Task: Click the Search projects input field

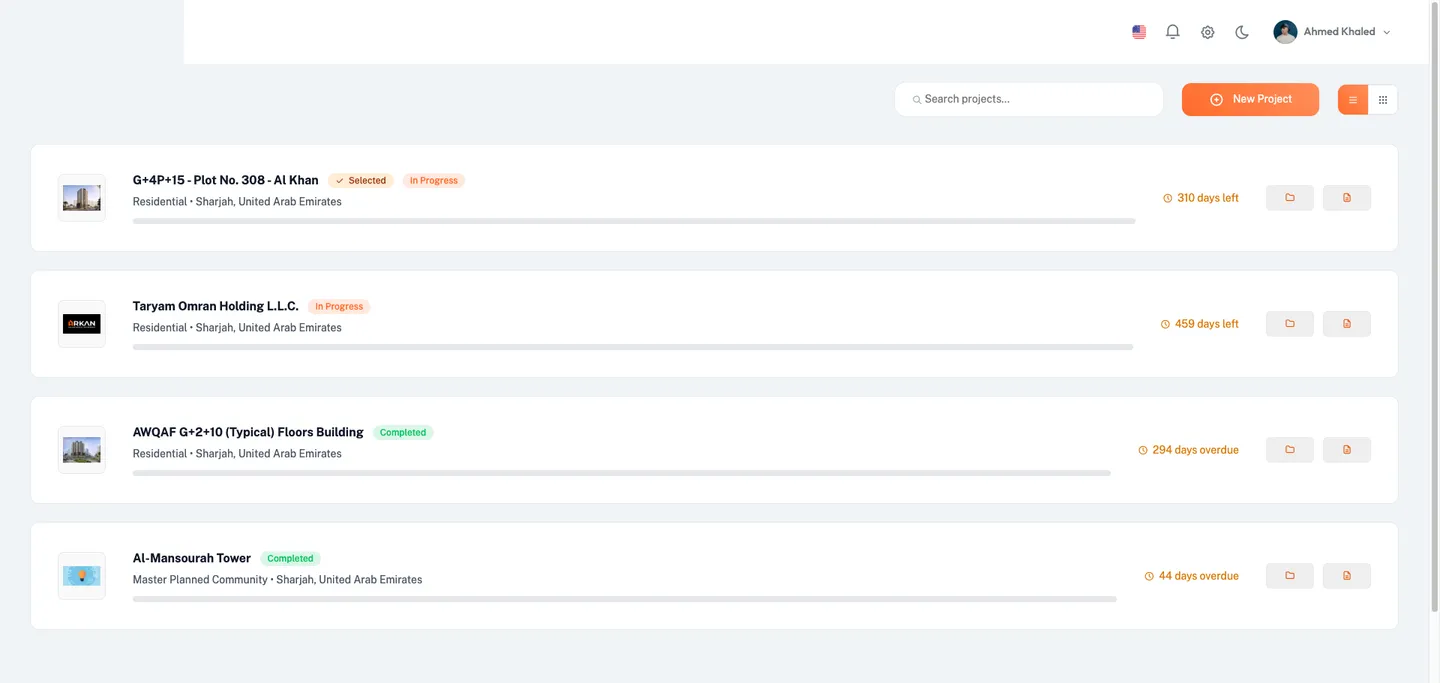Action: [1028, 99]
